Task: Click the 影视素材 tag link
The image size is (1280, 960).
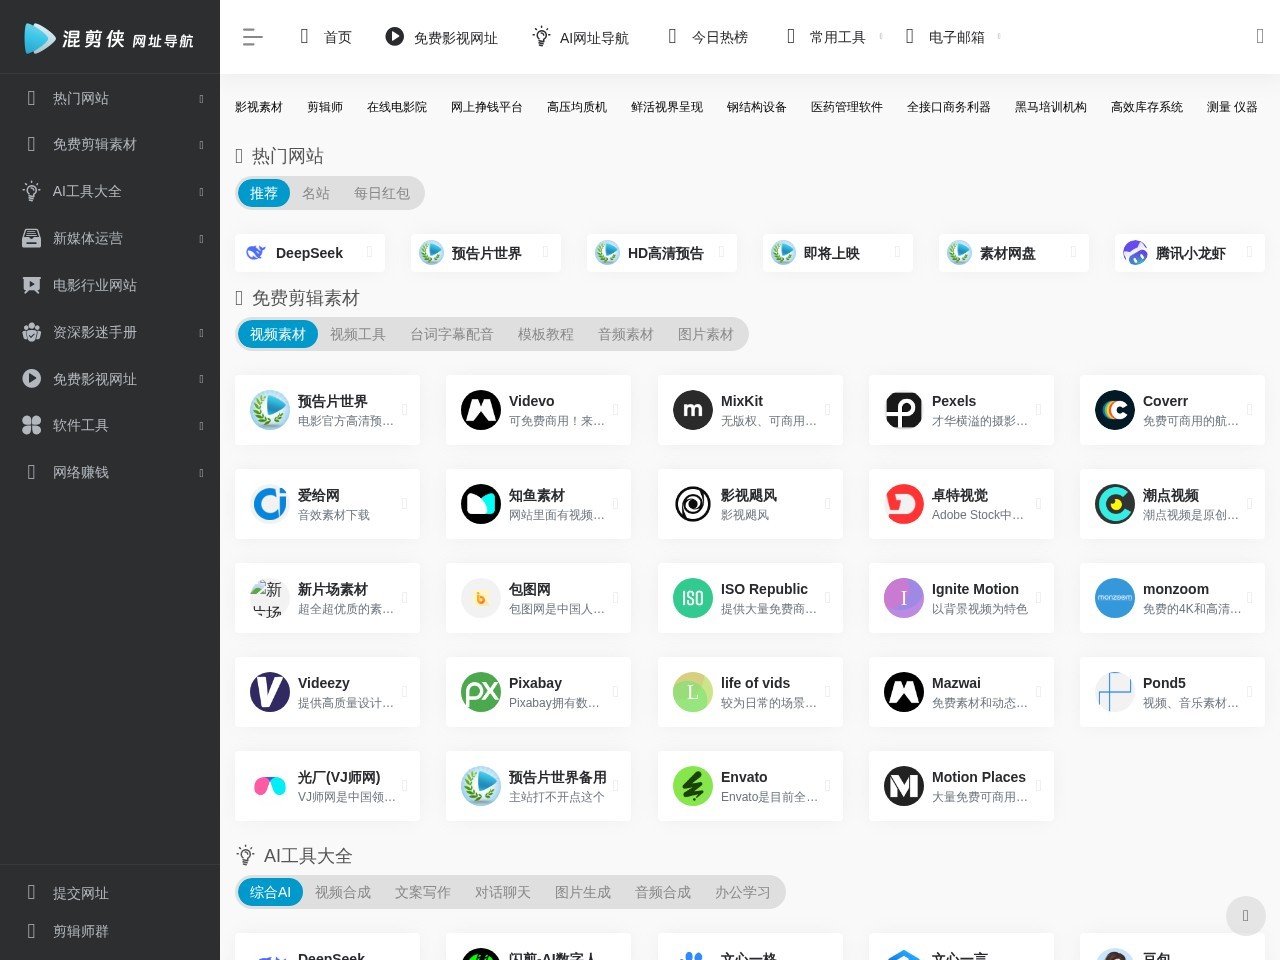Action: click(x=259, y=107)
